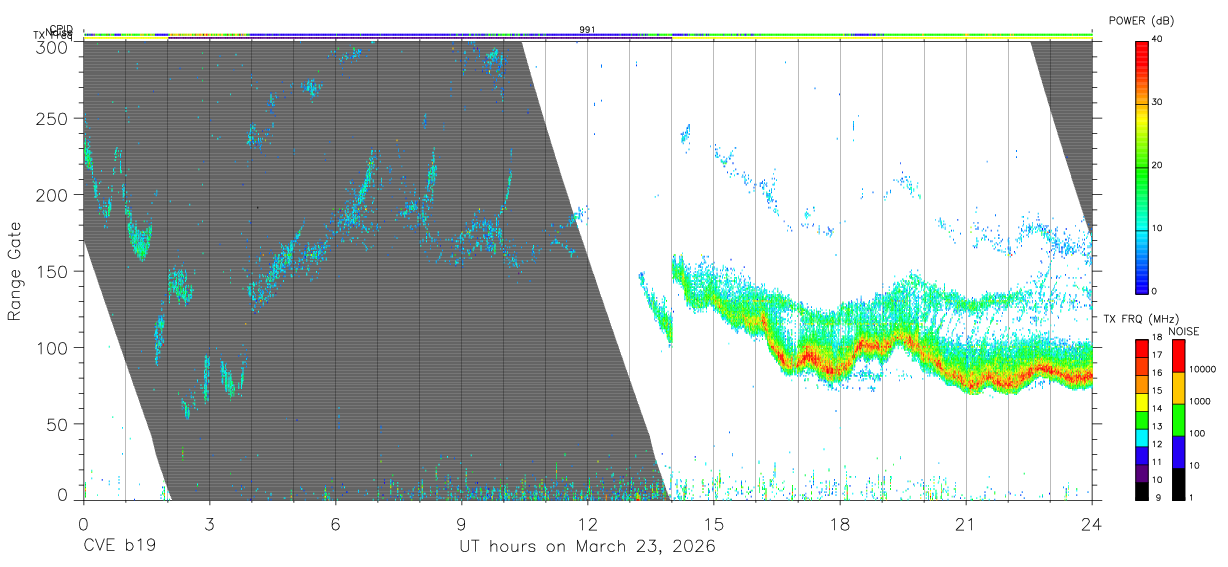Click the cyan 12 MHz frequency swatch
Screen dimensions: 1228x567
tap(1141, 438)
